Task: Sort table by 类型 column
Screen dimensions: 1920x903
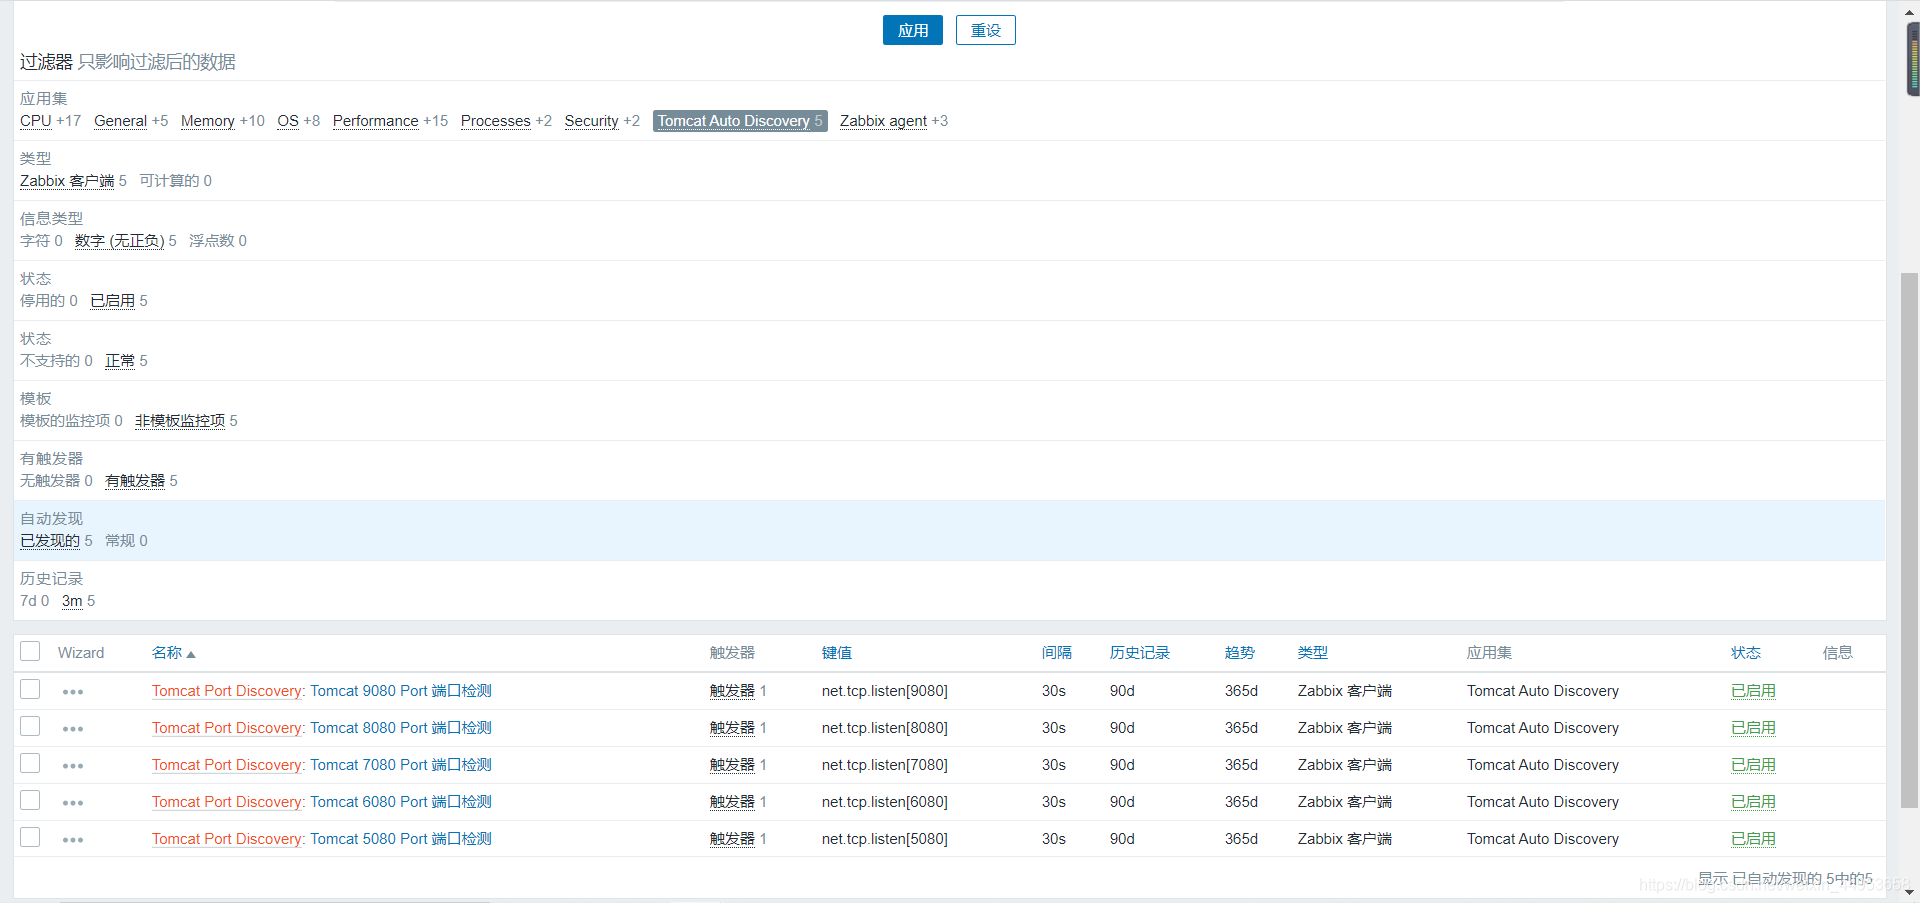Action: [1313, 653]
